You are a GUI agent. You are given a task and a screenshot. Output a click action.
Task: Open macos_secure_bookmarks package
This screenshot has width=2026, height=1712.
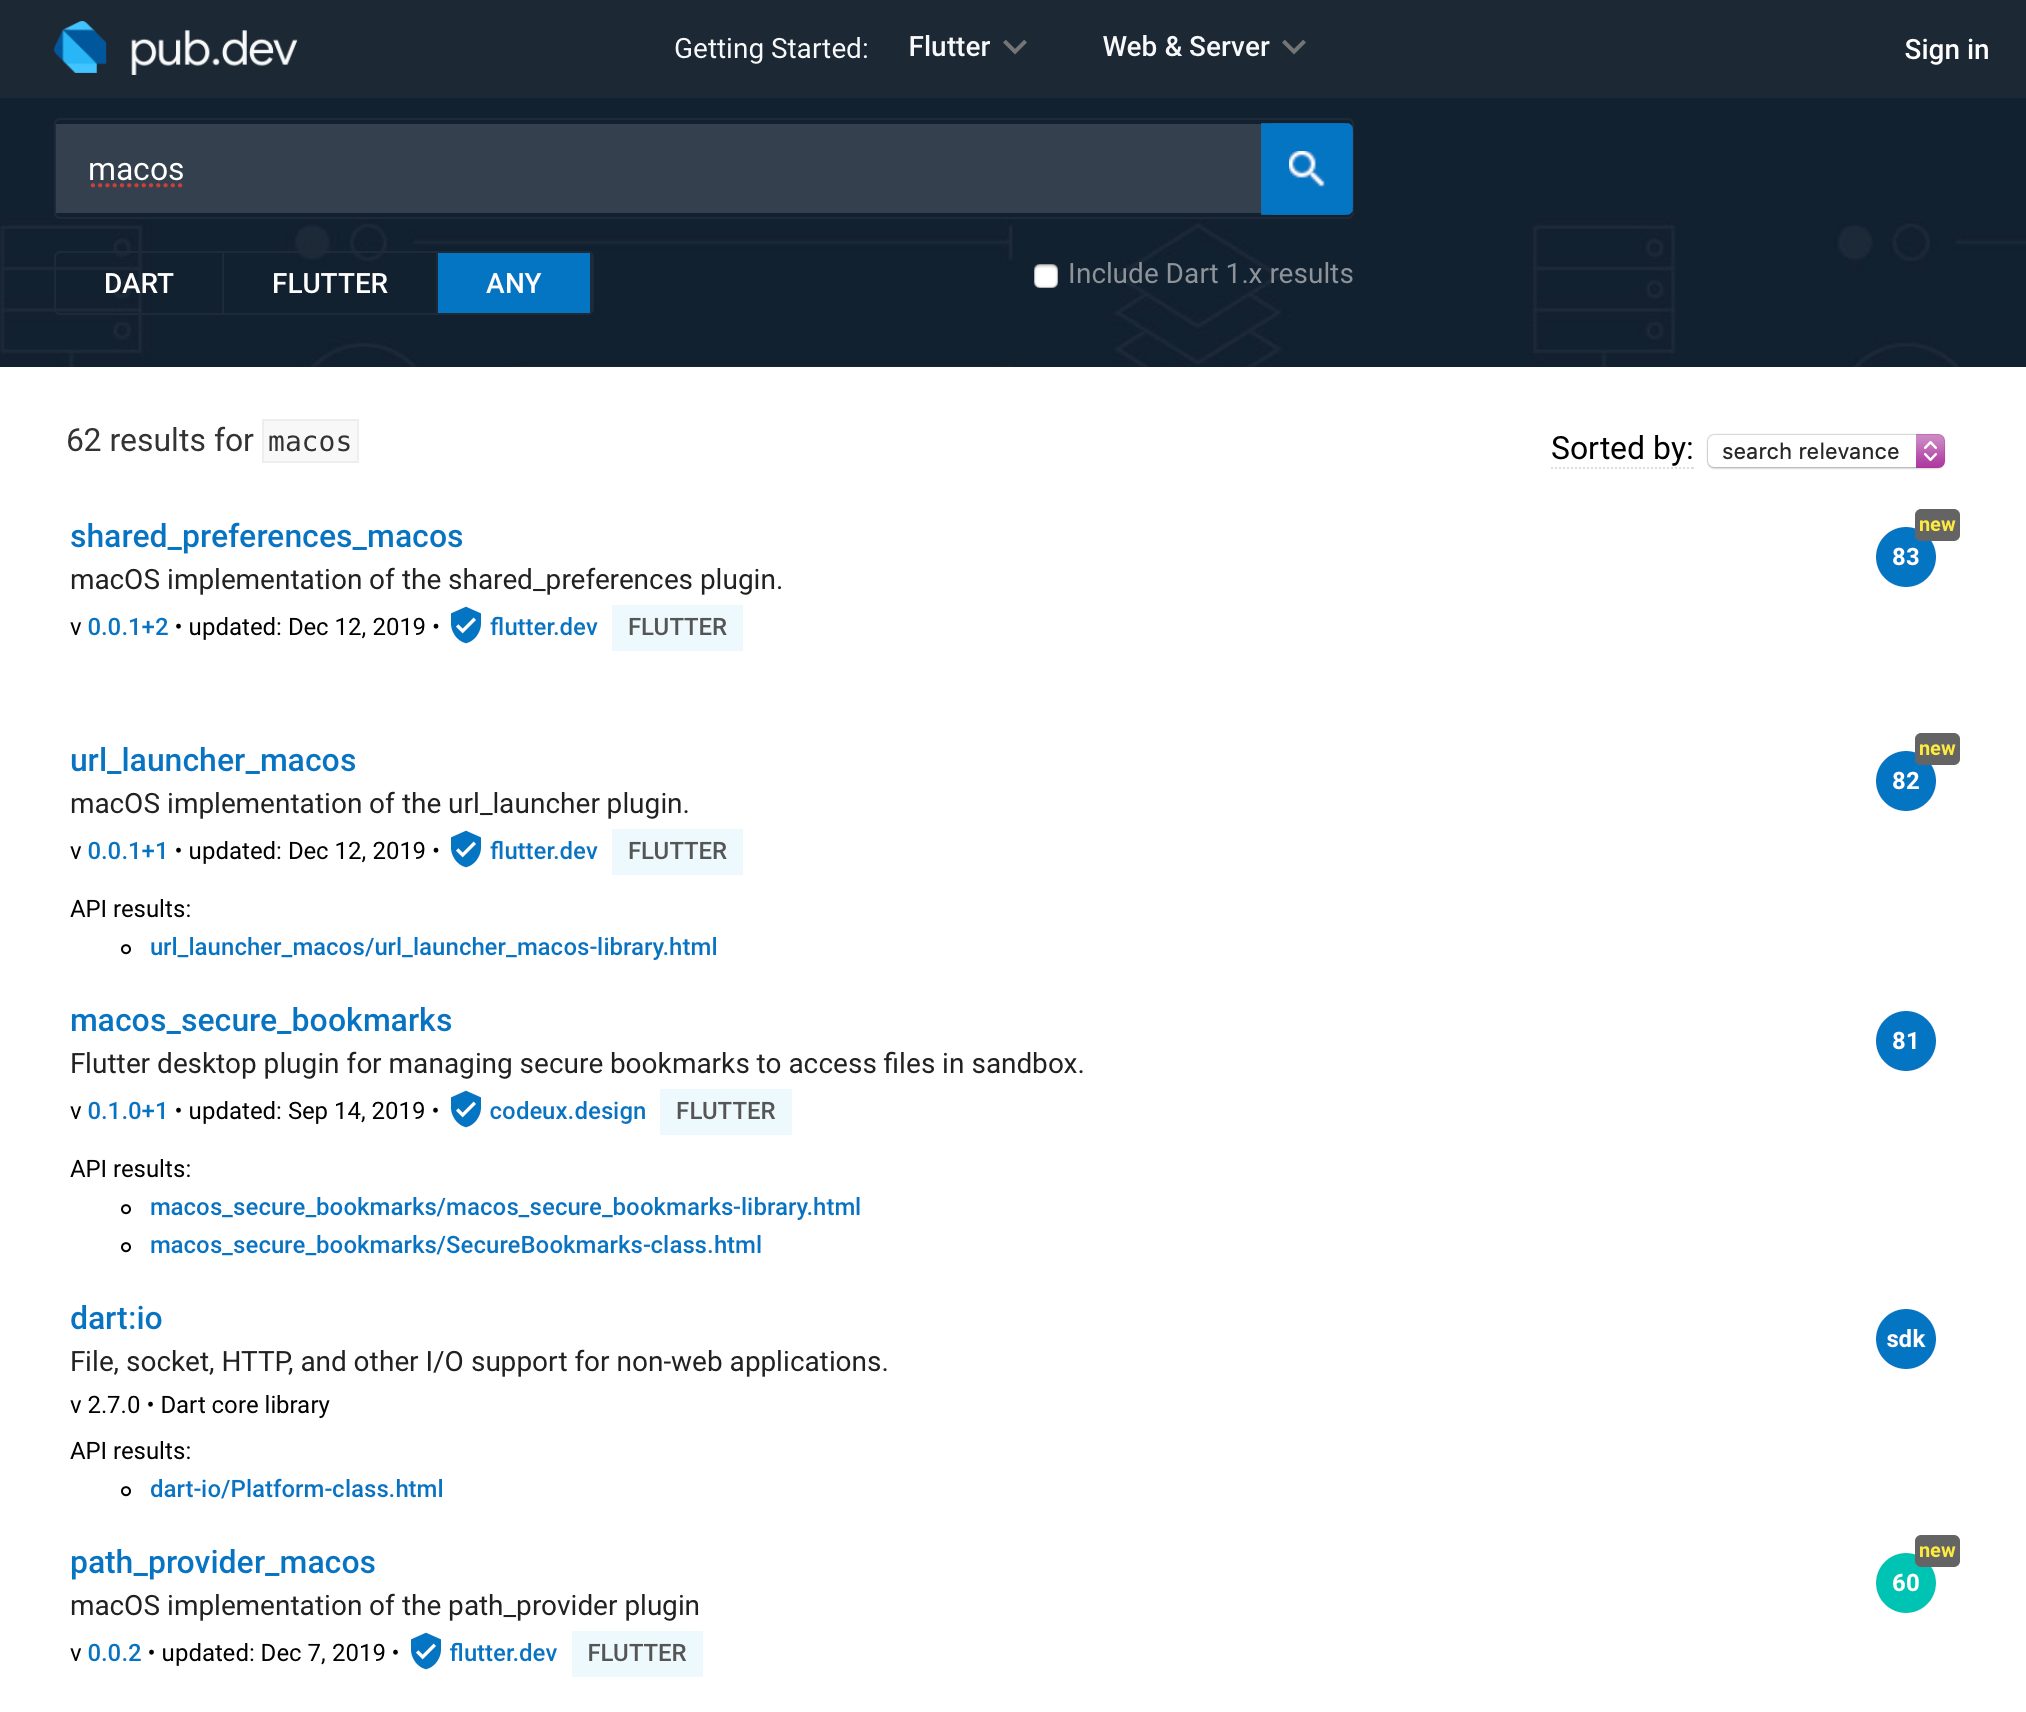click(x=261, y=1020)
